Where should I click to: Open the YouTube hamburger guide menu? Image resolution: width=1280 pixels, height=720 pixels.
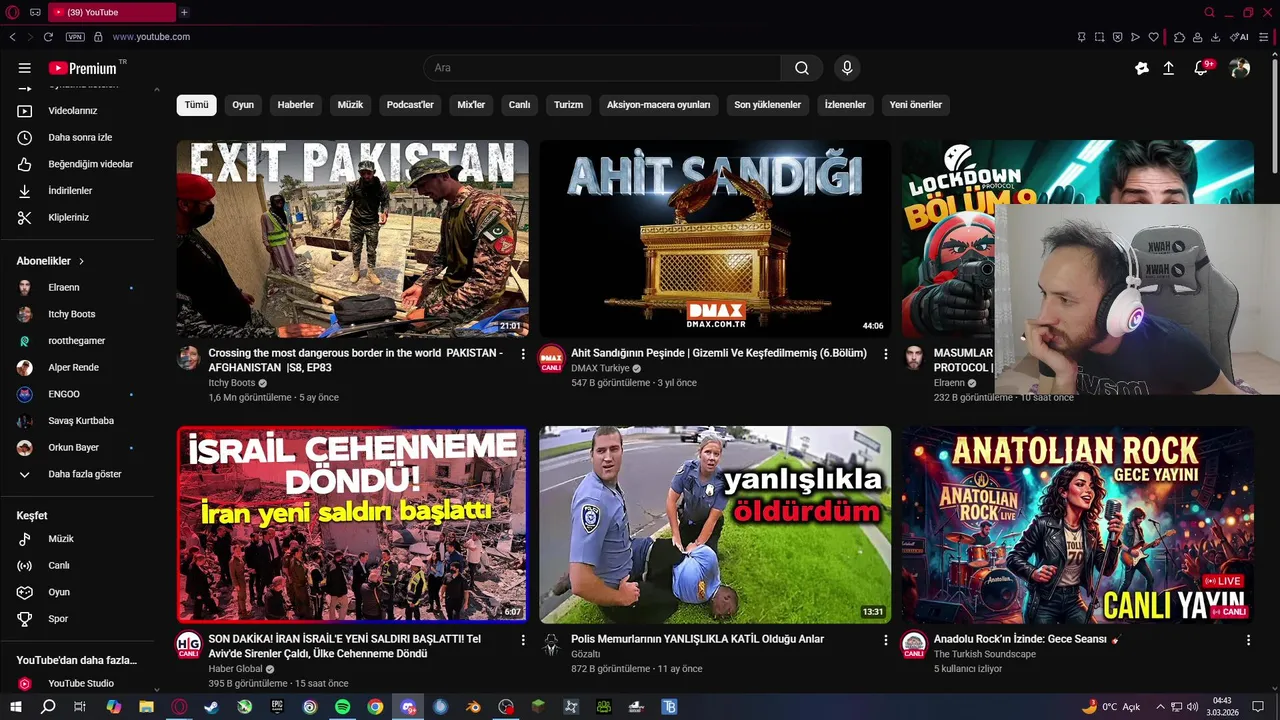point(24,68)
